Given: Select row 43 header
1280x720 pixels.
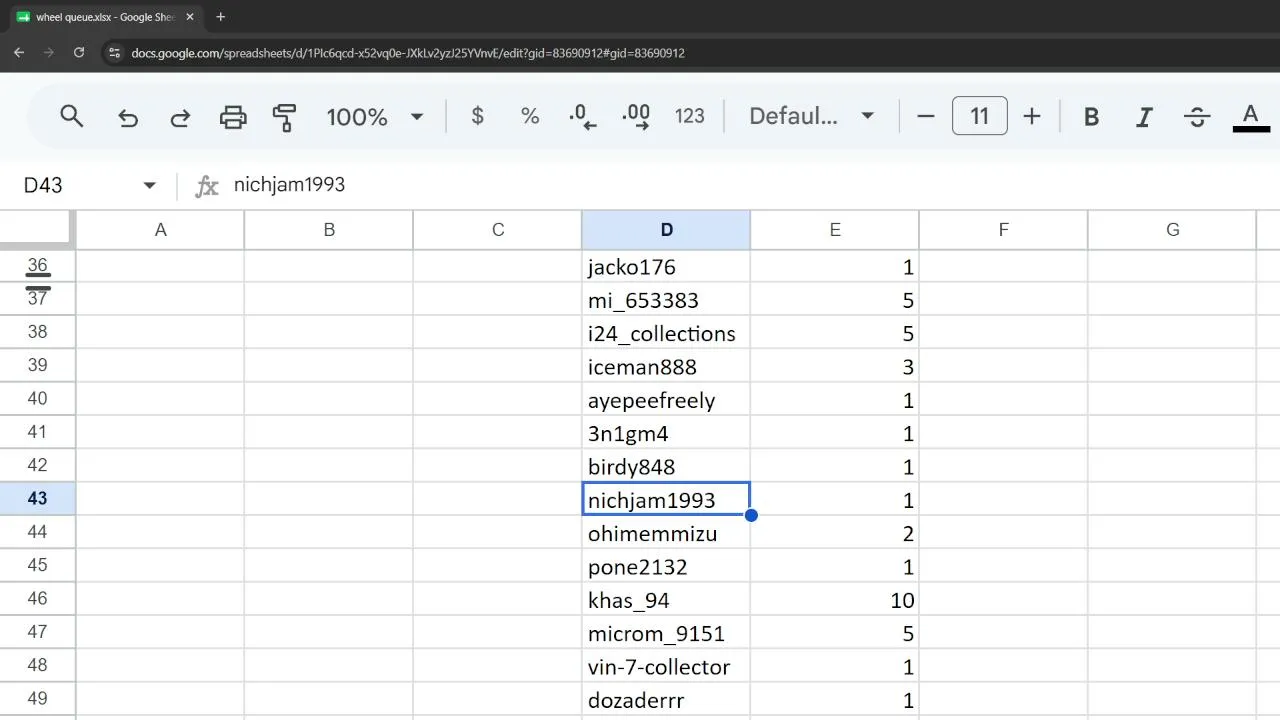Looking at the screenshot, I should pyautogui.click(x=37, y=498).
